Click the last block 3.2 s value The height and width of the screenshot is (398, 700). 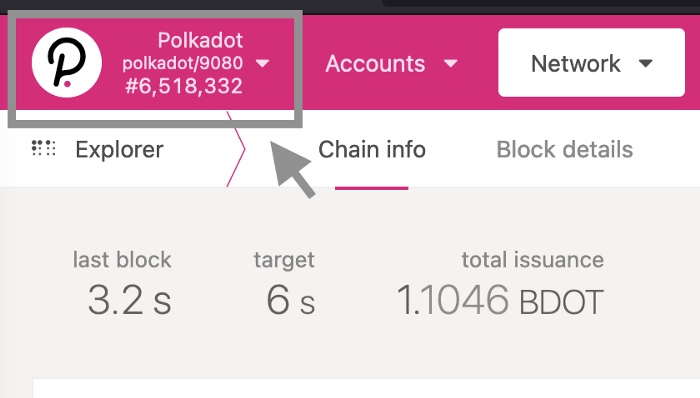[129, 300]
